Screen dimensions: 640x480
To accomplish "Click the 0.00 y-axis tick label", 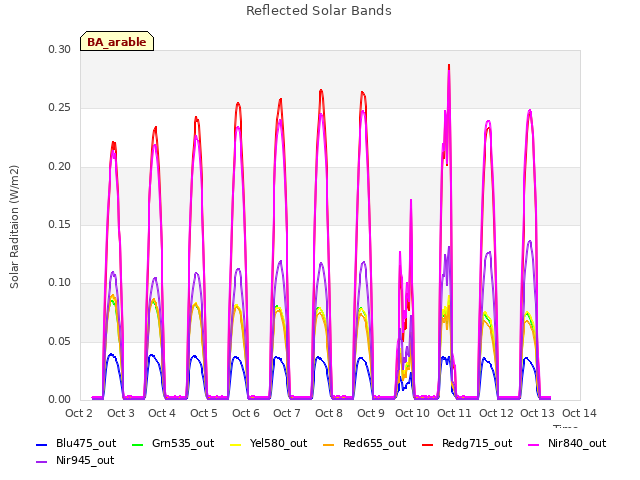I will pyautogui.click(x=60, y=399).
